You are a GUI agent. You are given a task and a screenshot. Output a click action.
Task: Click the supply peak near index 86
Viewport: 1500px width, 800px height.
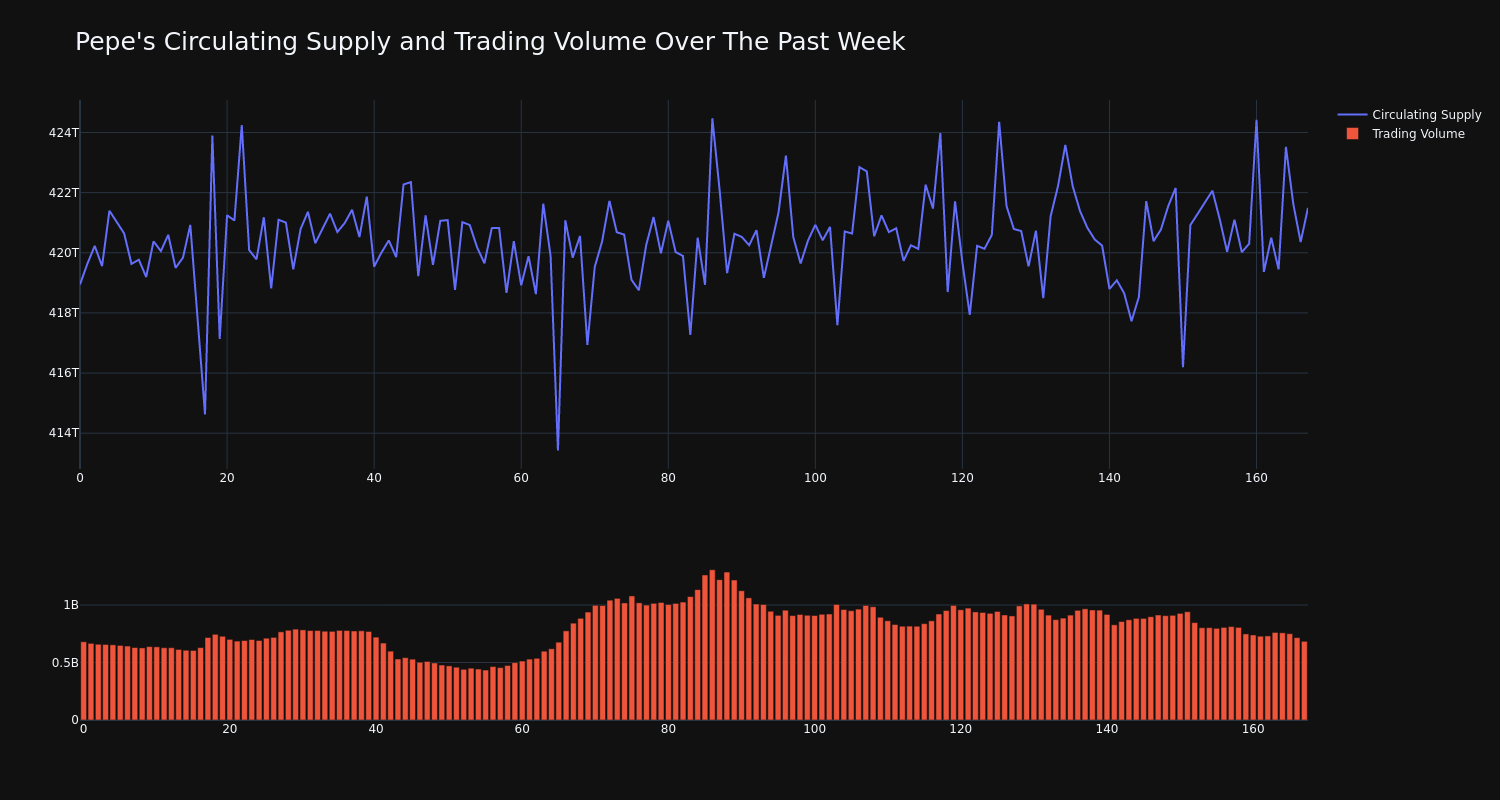[712, 119]
